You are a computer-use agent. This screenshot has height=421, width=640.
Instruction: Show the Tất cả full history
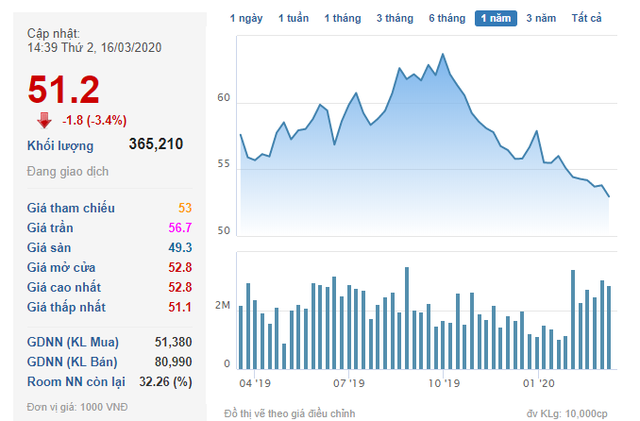(x=586, y=19)
